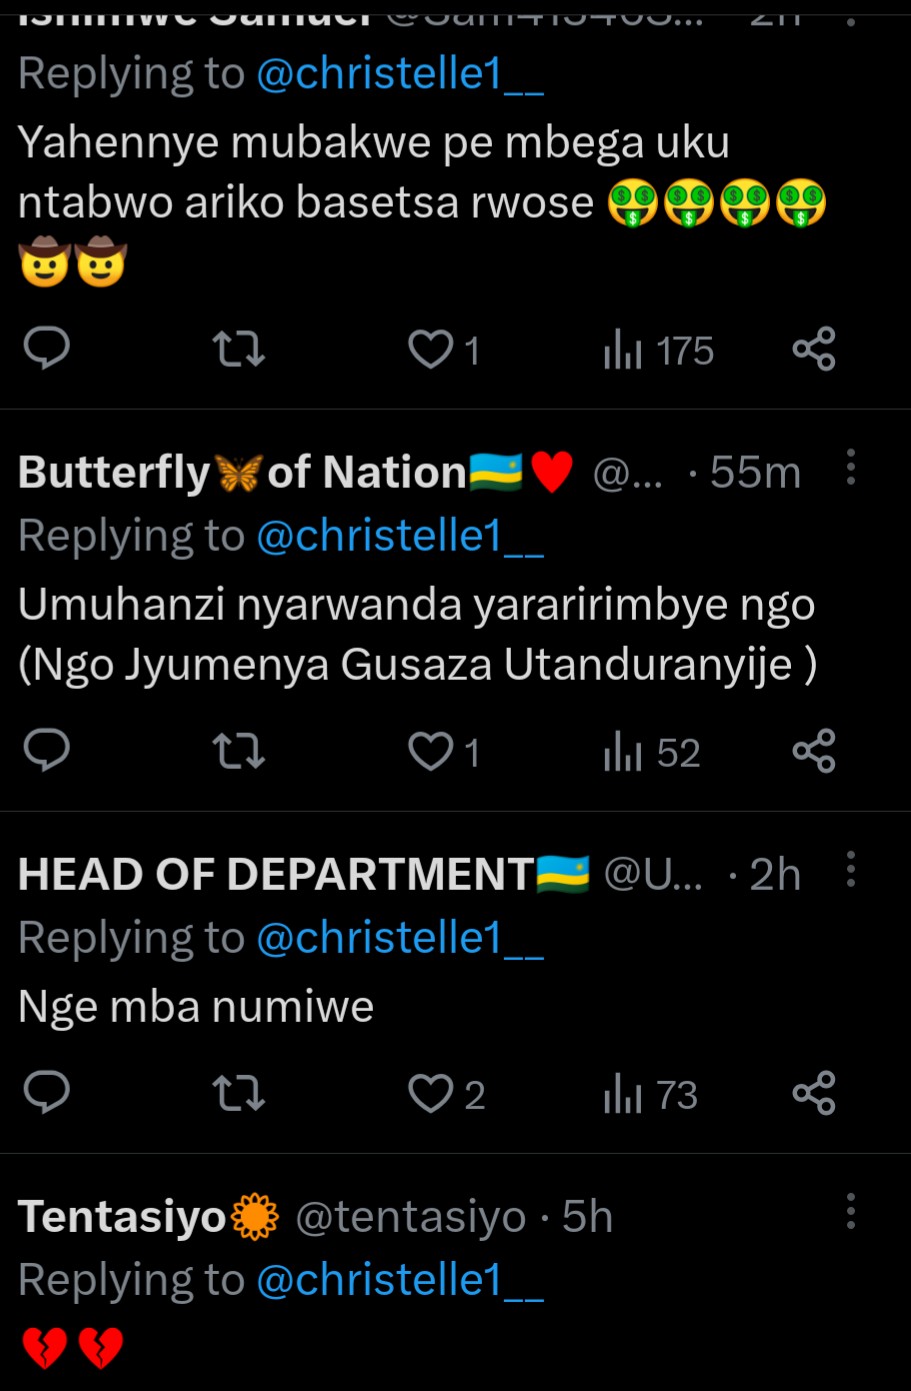Screen dimensions: 911x1391
Task: Reply to the Yahennye mubakwe tweet
Action: (x=46, y=349)
